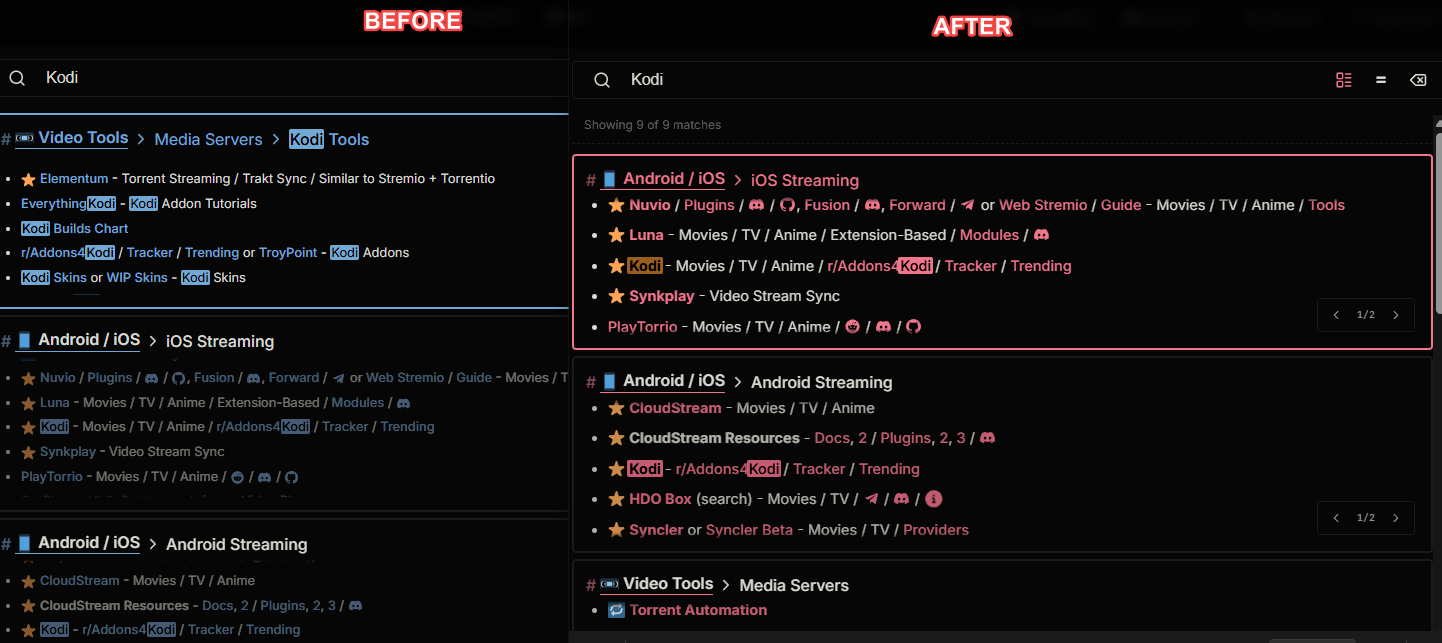This screenshot has height=643, width=1442.
Task: Open Luna Discord icon in AFTER panel
Action: pos(1041,235)
